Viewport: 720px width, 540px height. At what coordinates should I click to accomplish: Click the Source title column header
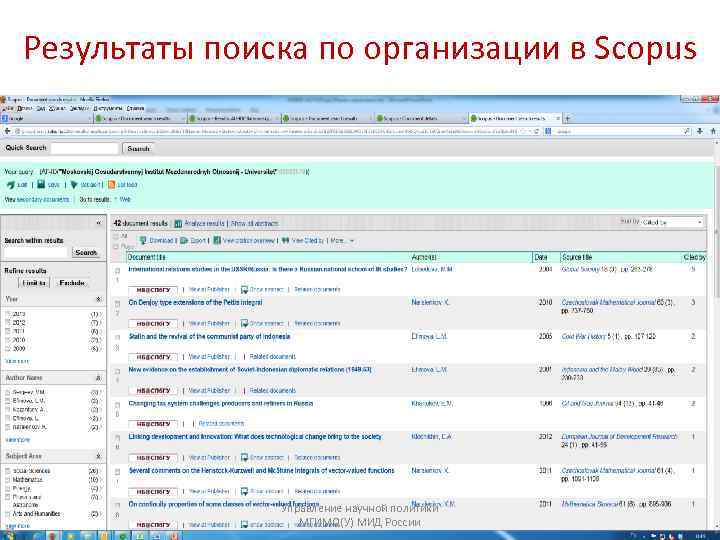577,257
